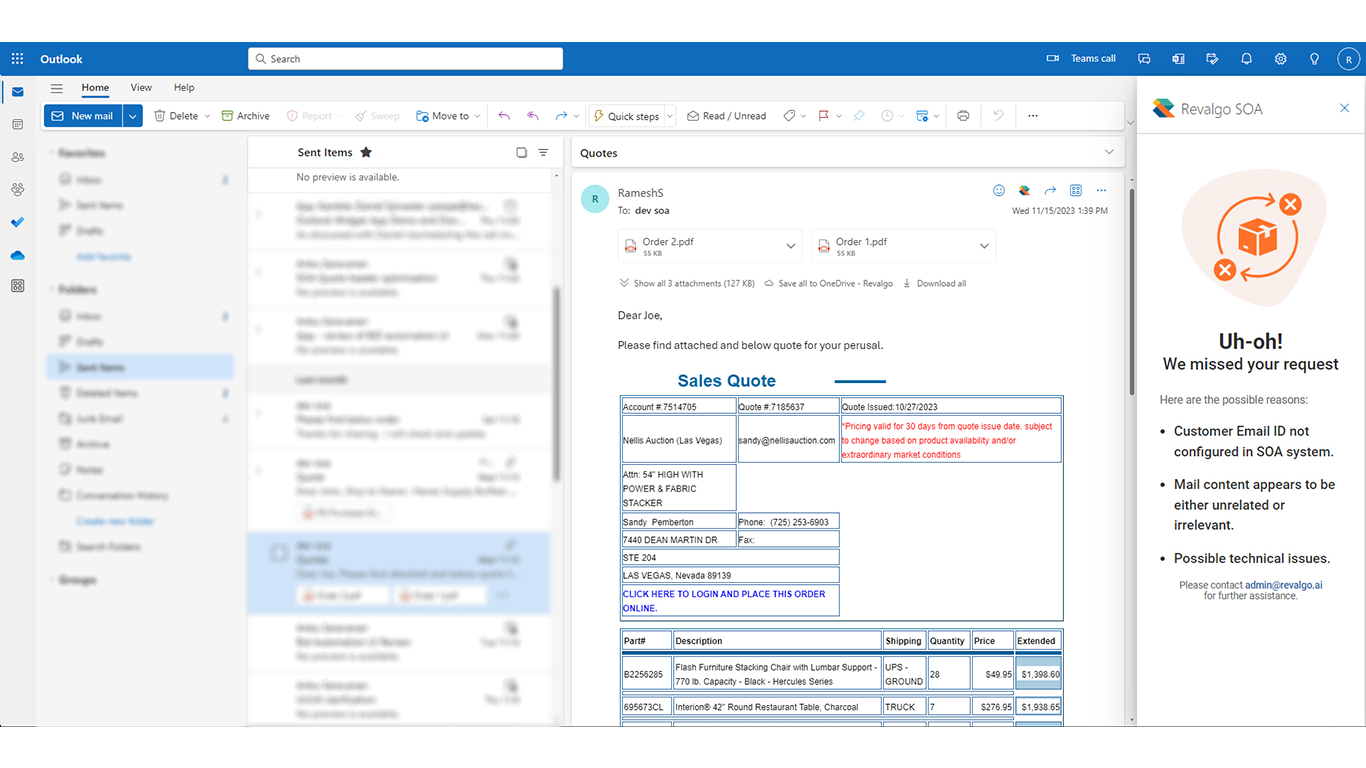Collapse the Quotes conversation chevron
1366x768 pixels.
1109,152
